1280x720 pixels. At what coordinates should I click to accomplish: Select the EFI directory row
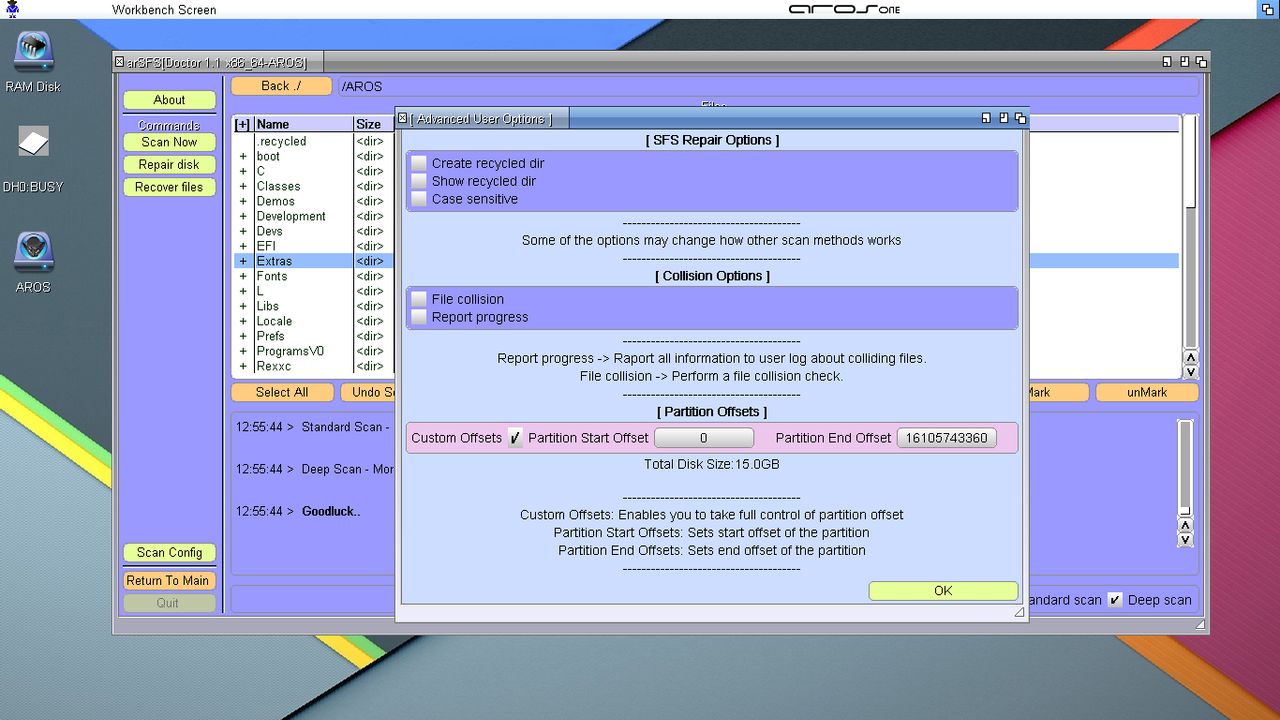[x=314, y=246]
